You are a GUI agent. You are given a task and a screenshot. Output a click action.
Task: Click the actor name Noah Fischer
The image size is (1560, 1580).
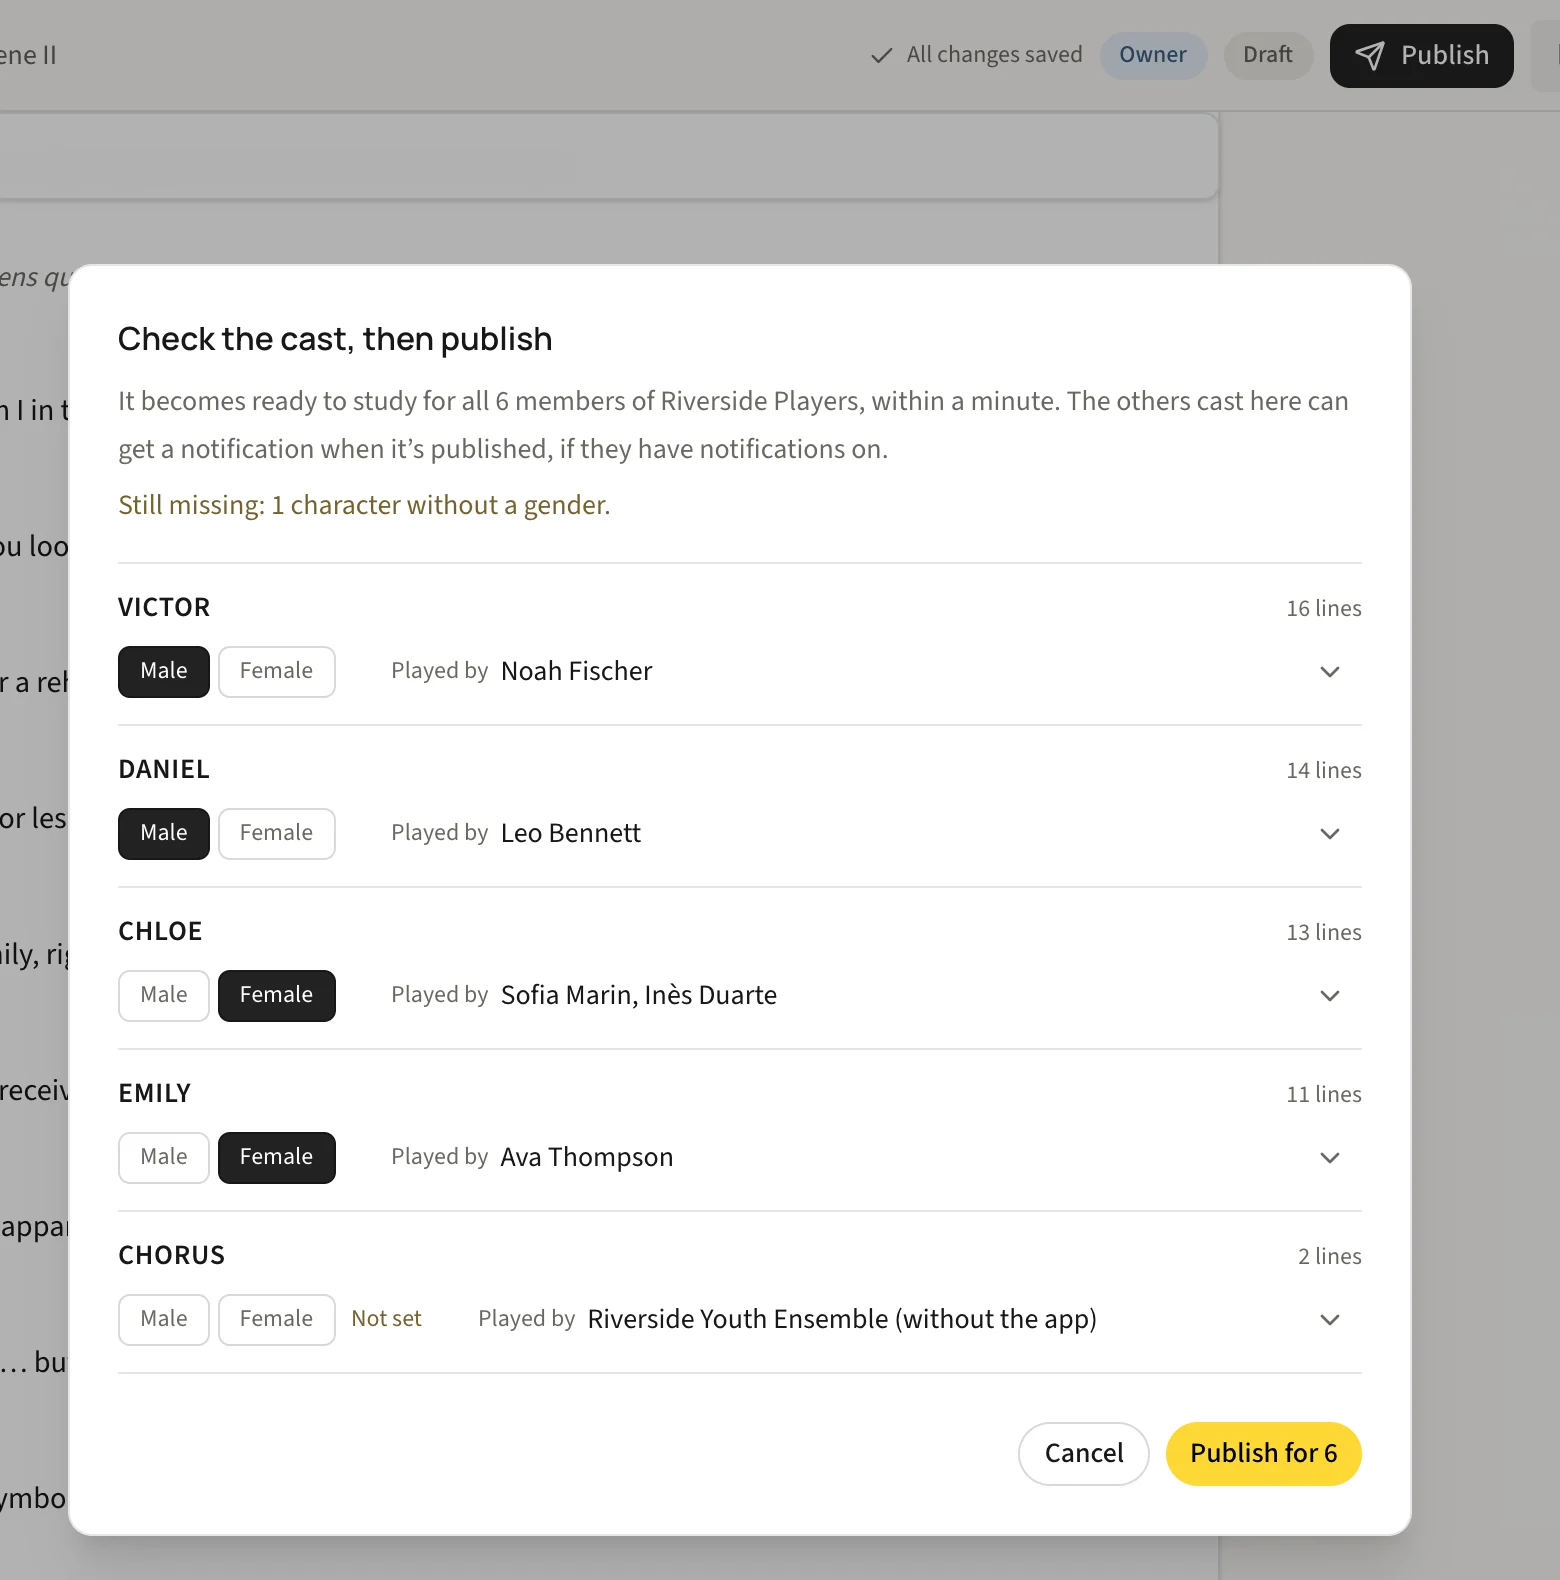[x=576, y=671]
